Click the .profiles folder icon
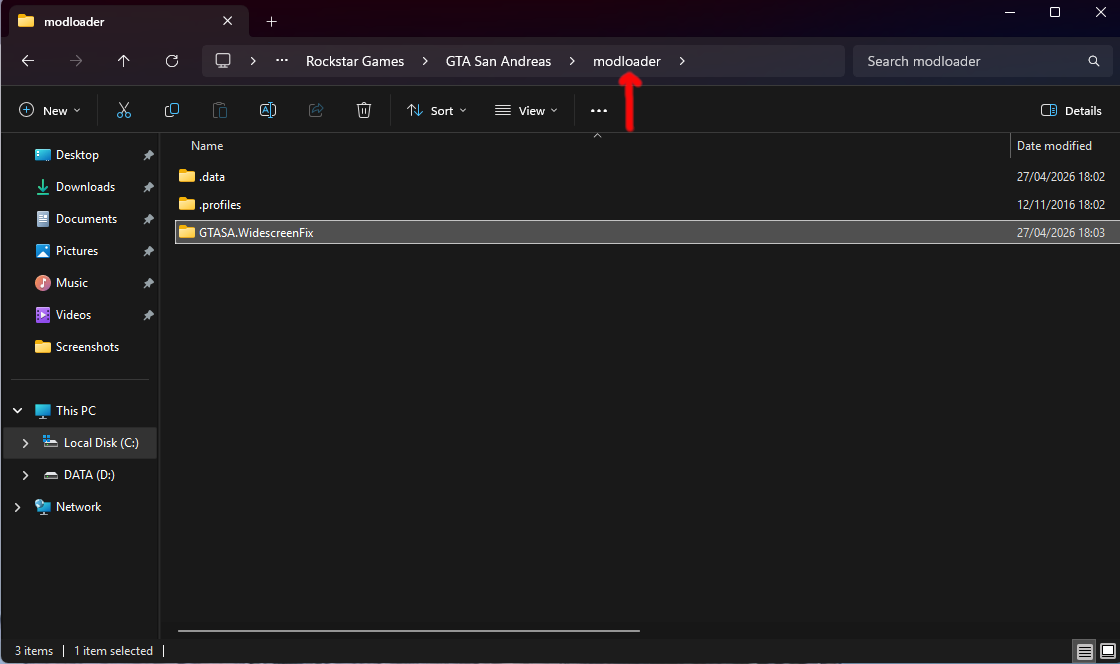 coord(187,203)
